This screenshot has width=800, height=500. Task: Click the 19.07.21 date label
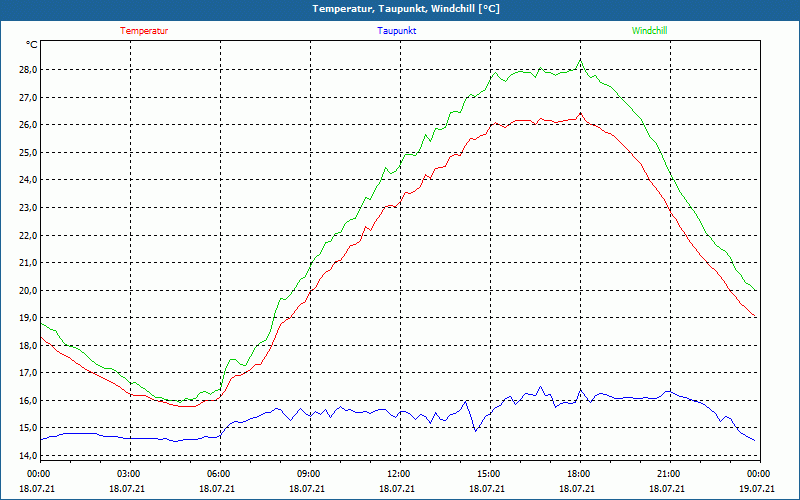point(757,488)
